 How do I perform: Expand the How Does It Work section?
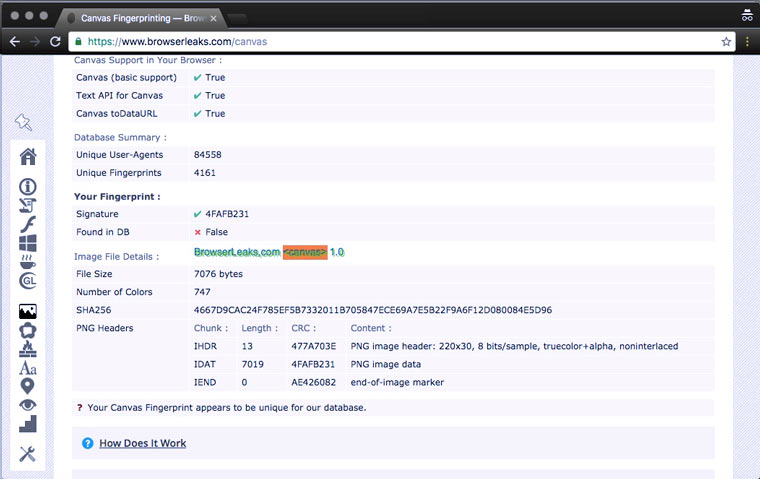[142, 443]
